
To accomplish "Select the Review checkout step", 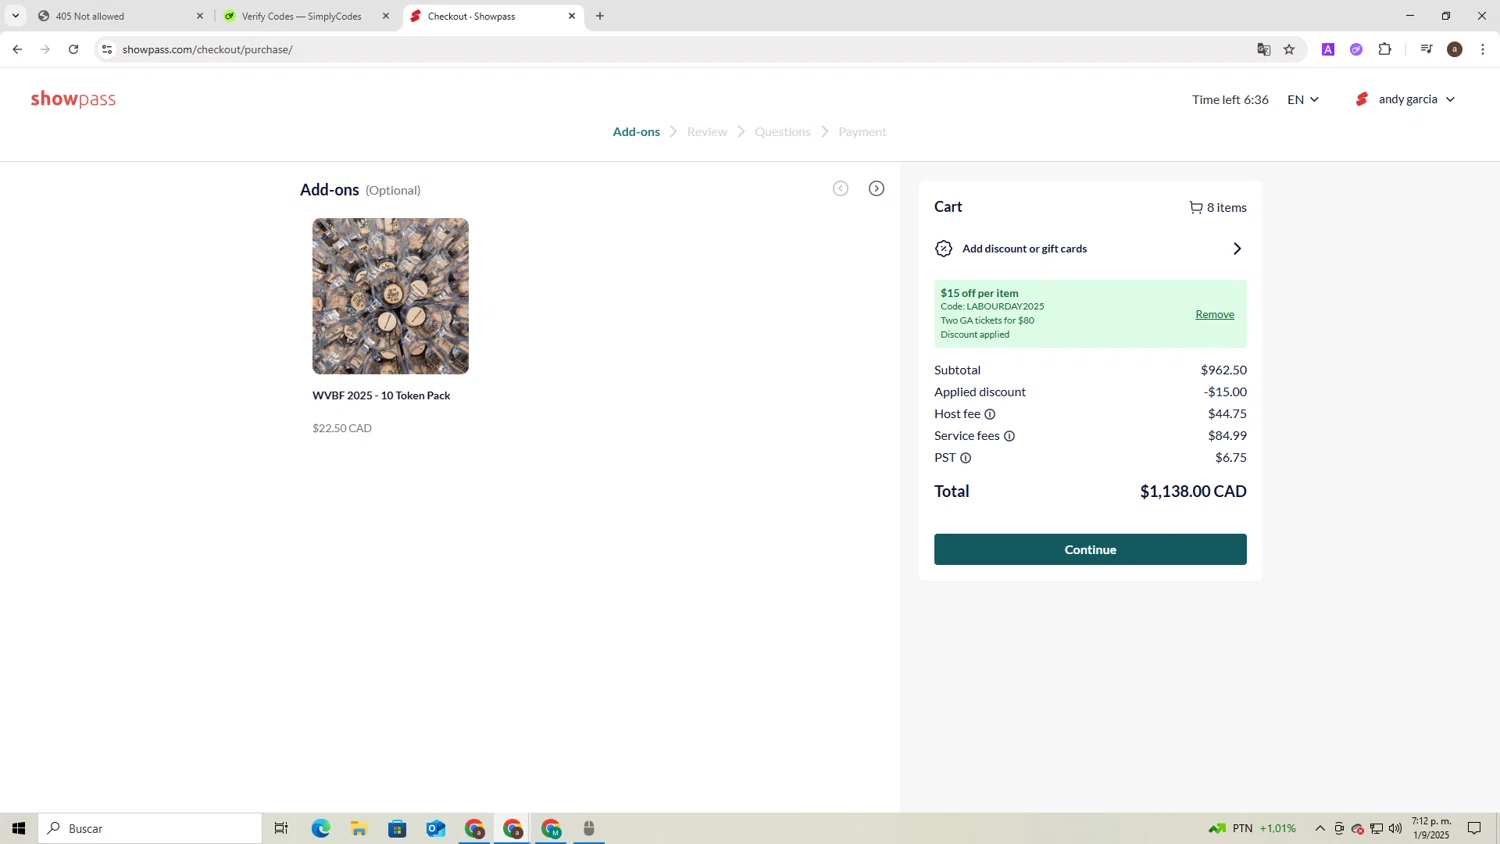I will [707, 132].
